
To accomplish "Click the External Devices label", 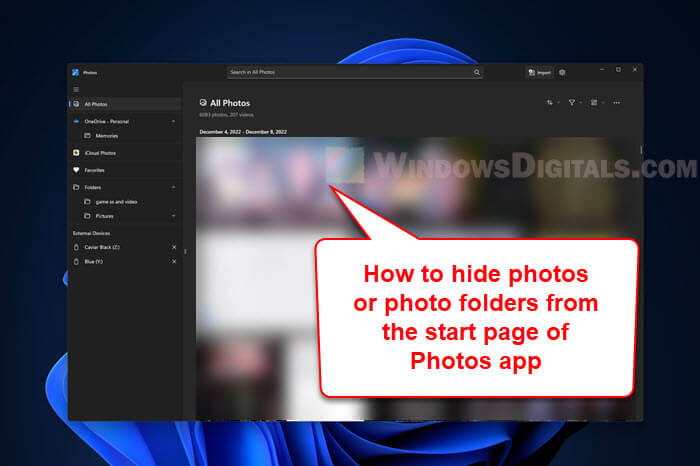I will [91, 233].
